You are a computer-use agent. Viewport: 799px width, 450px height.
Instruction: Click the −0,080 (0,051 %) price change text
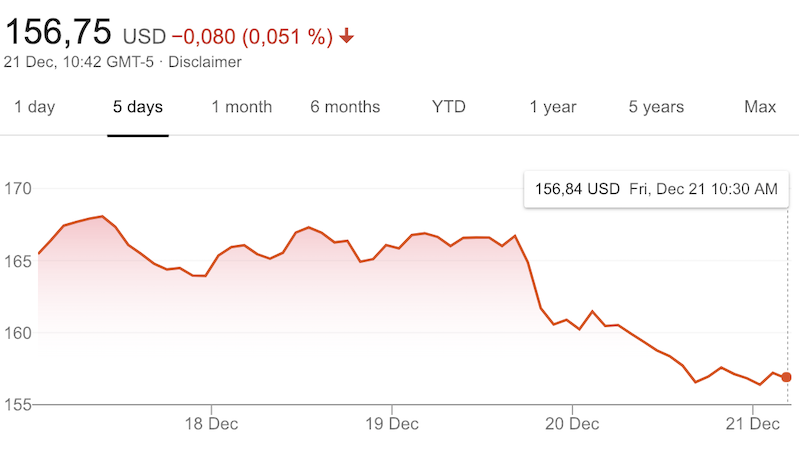[x=252, y=37]
